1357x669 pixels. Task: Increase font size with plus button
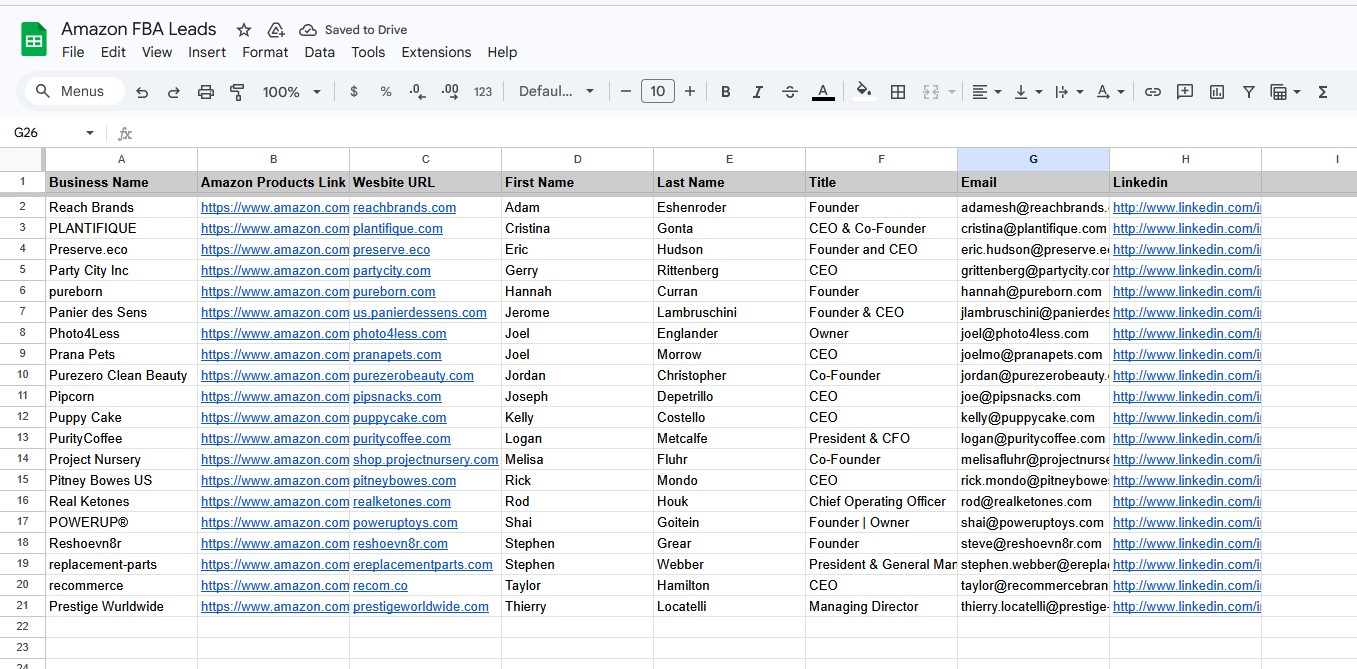point(690,92)
